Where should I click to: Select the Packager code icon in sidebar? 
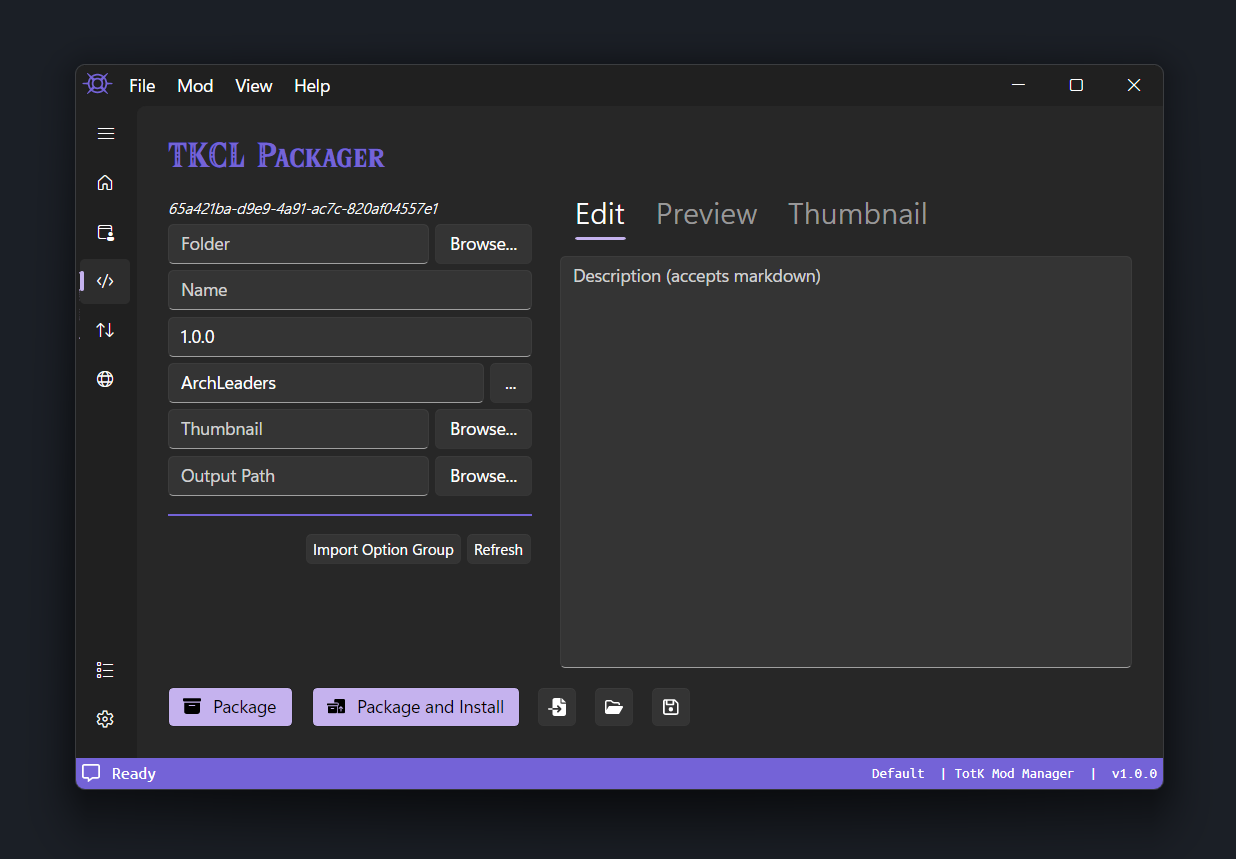pos(105,281)
